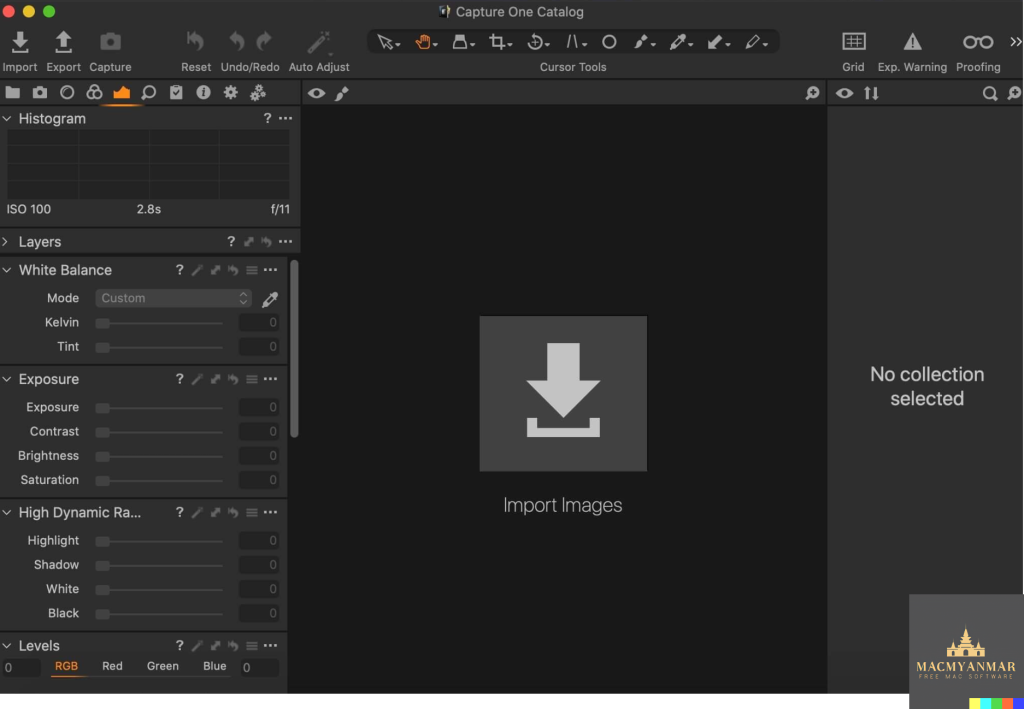The height and width of the screenshot is (709, 1024).
Task: Open the Exposure panel more options
Action: (270, 379)
